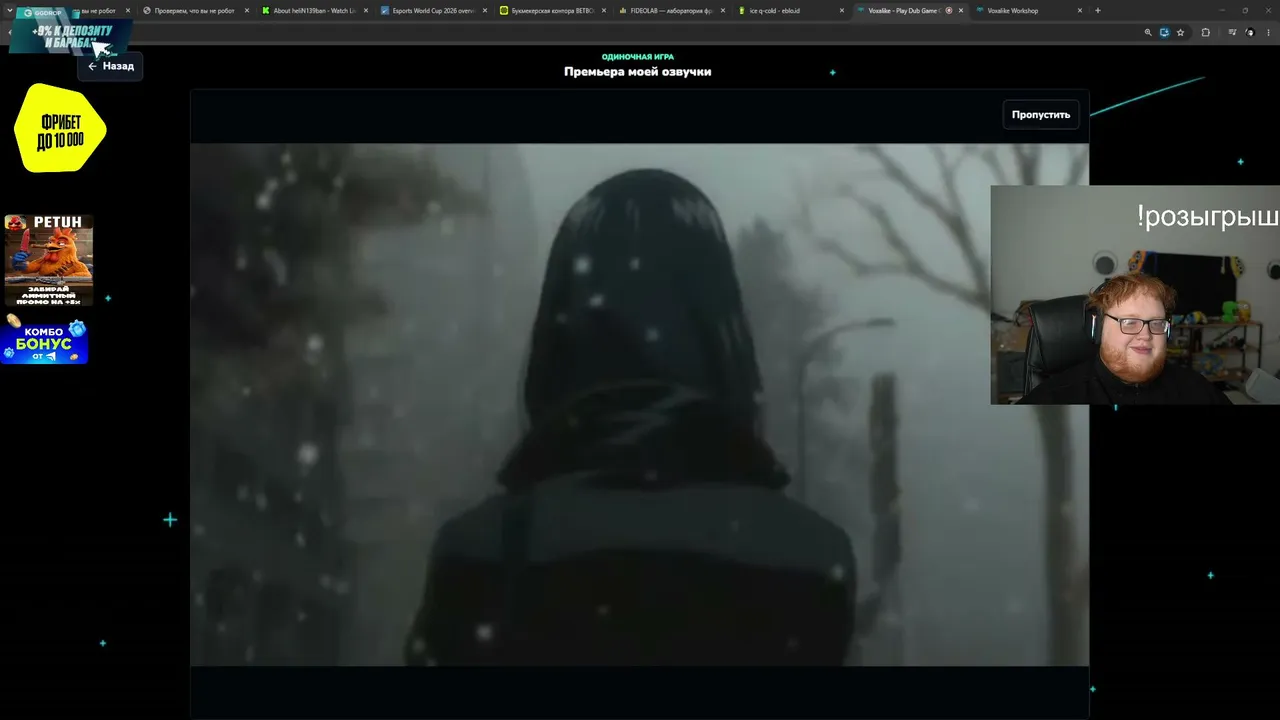Open the browser profile avatar
The width and height of the screenshot is (1280, 720).
coord(1249,32)
